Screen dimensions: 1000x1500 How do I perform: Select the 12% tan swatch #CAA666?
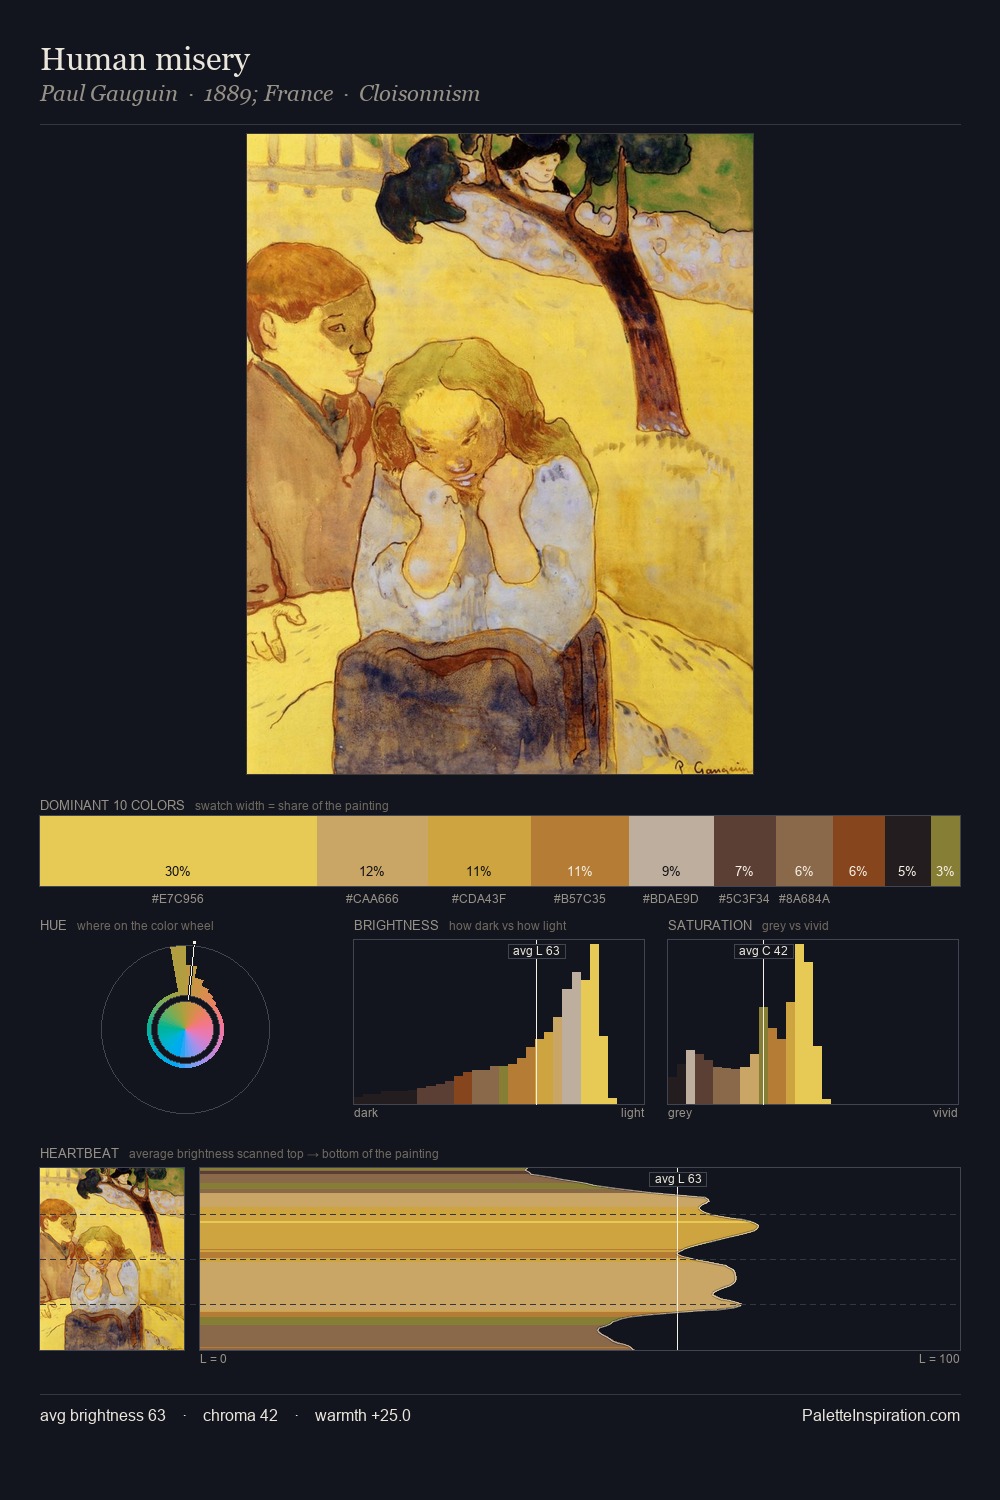pyautogui.click(x=372, y=851)
